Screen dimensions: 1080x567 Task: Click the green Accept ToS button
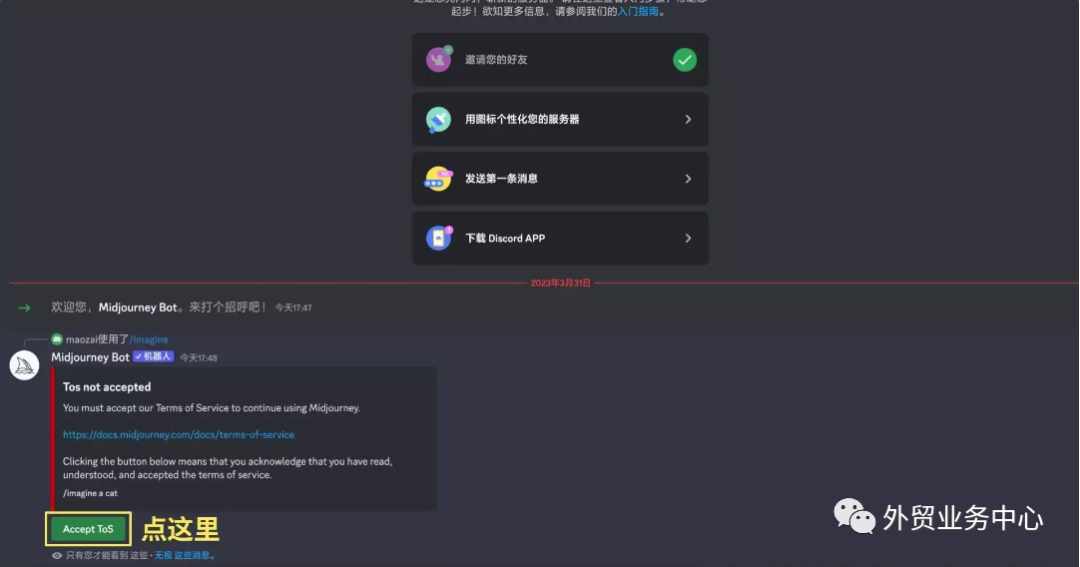point(88,529)
